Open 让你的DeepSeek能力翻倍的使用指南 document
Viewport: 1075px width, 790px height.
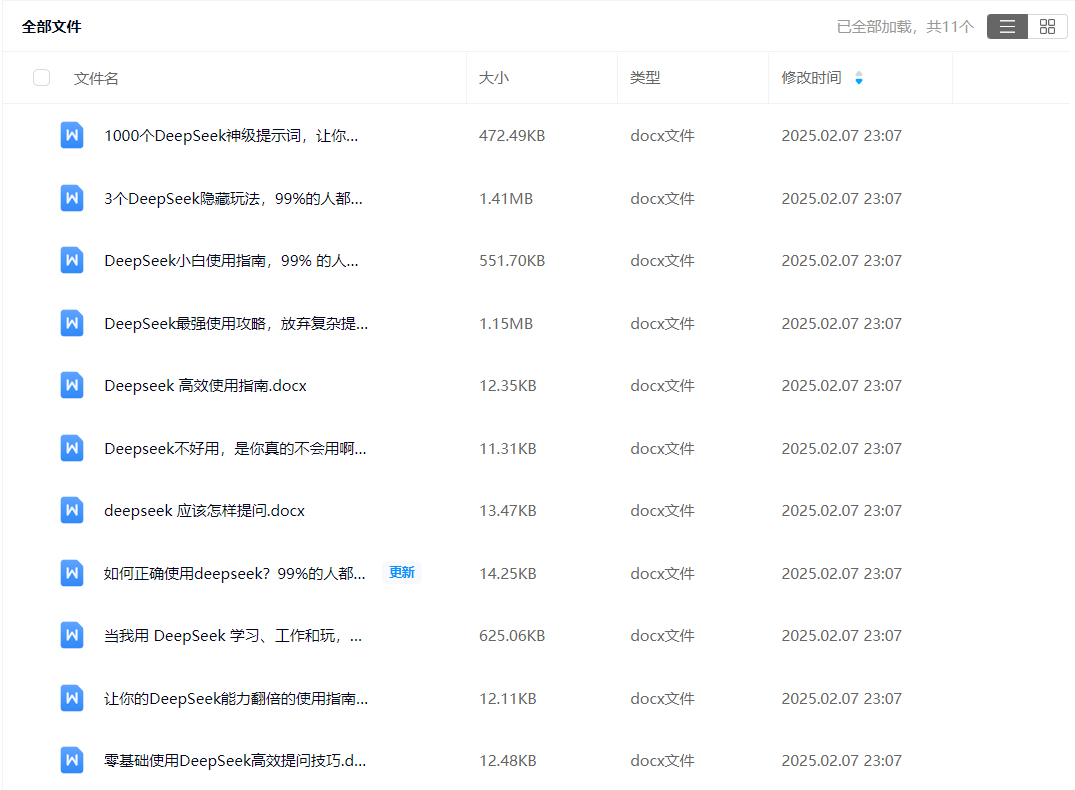pyautogui.click(x=235, y=699)
